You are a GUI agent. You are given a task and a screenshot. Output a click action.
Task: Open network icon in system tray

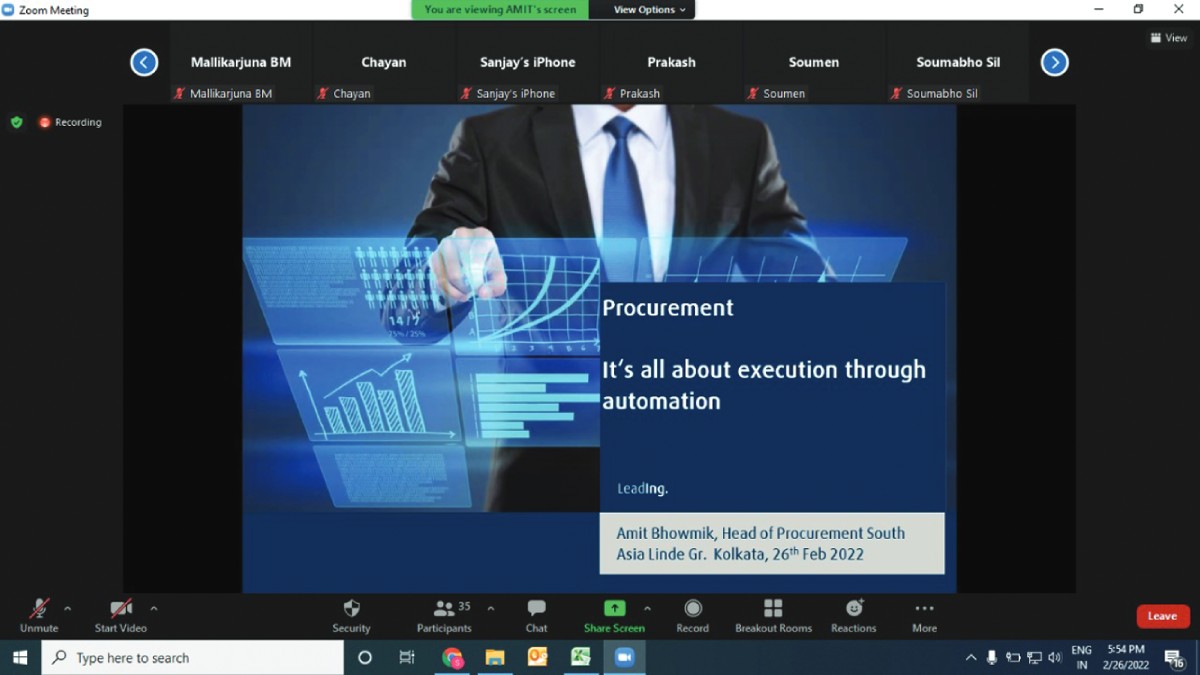click(1034, 657)
